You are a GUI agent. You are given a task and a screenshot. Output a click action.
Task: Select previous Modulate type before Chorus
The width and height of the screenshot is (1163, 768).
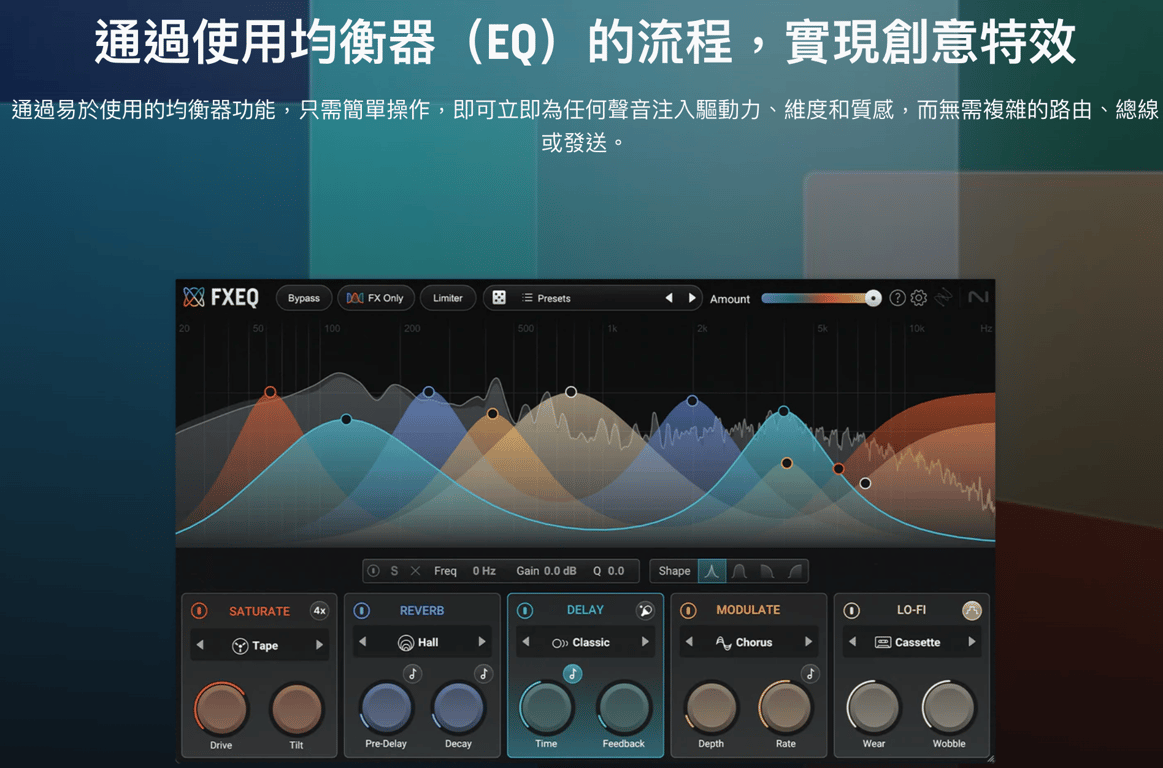(x=689, y=642)
